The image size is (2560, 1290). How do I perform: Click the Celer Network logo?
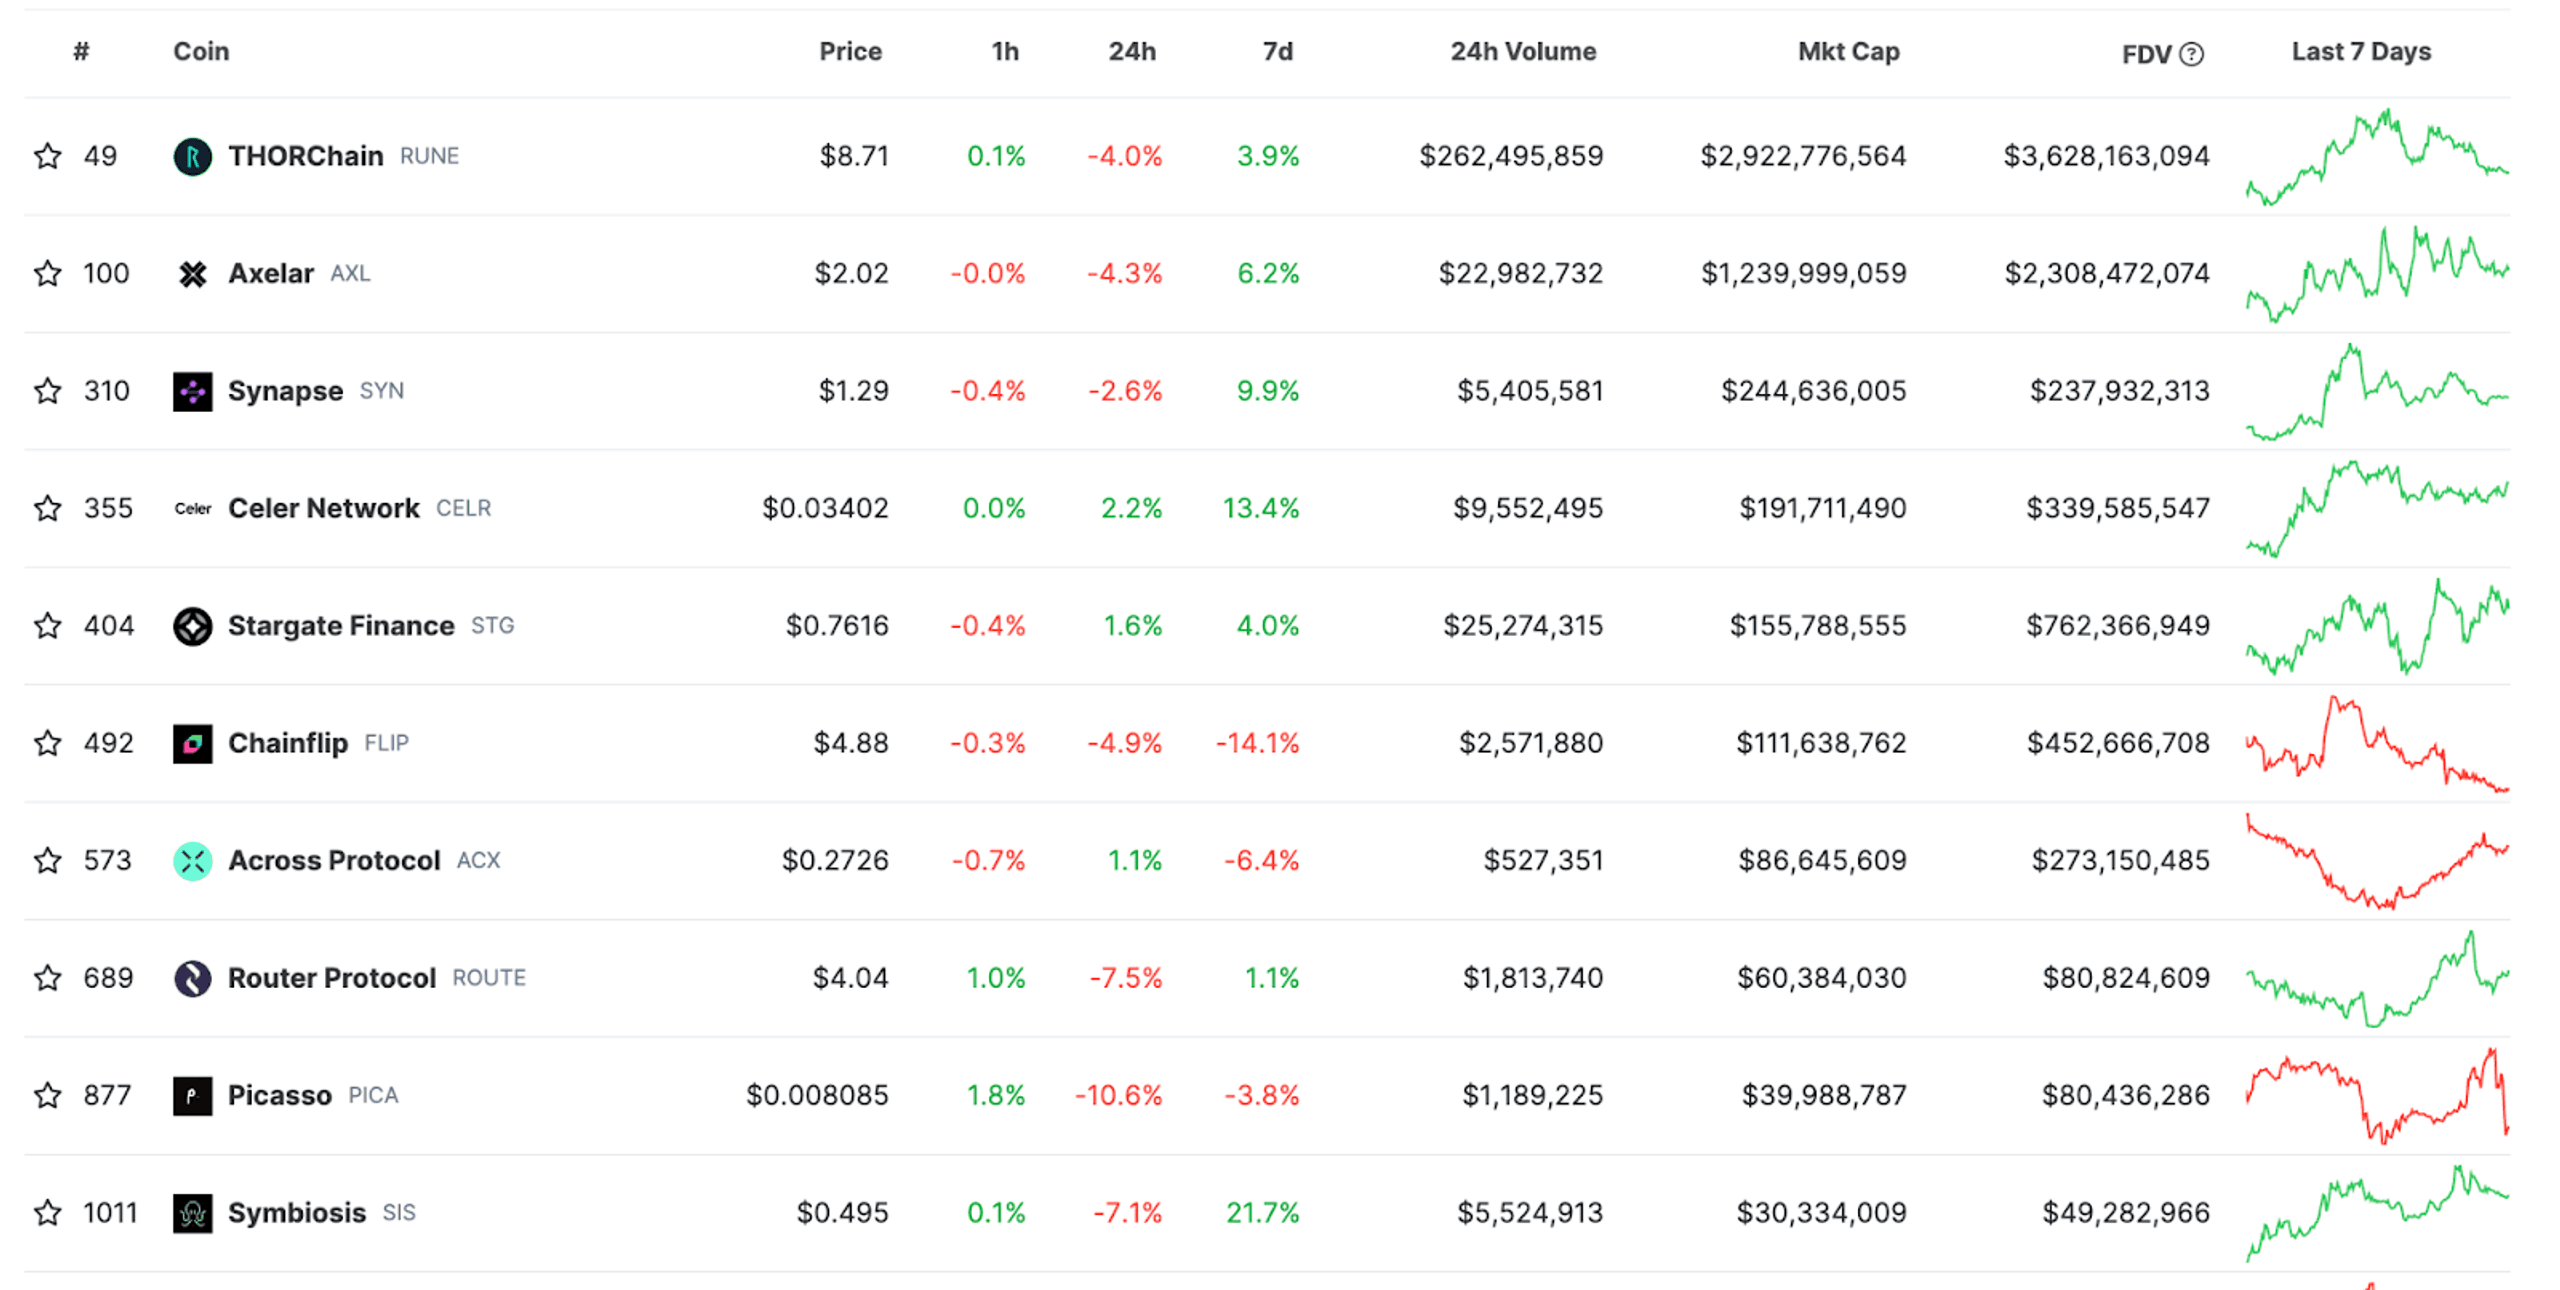point(192,508)
